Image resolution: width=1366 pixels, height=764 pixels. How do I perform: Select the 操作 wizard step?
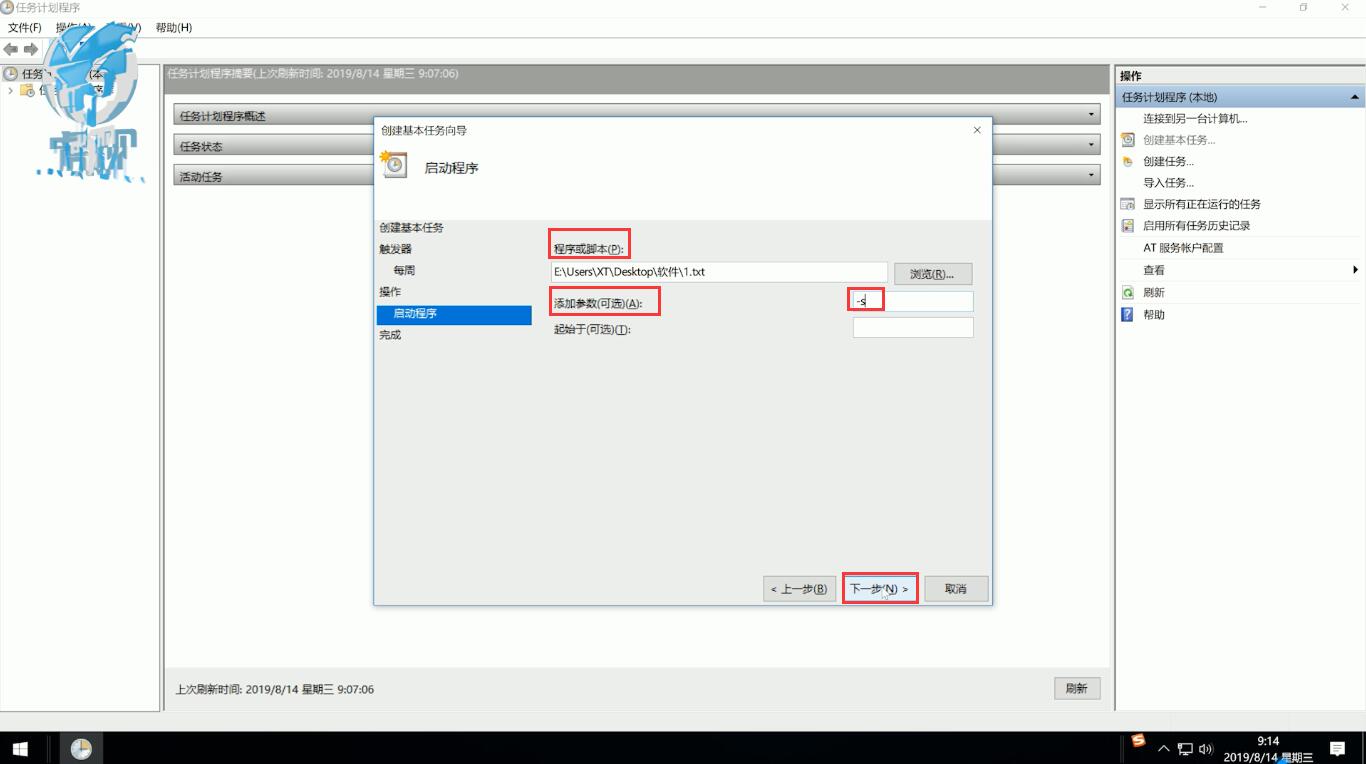(390, 292)
